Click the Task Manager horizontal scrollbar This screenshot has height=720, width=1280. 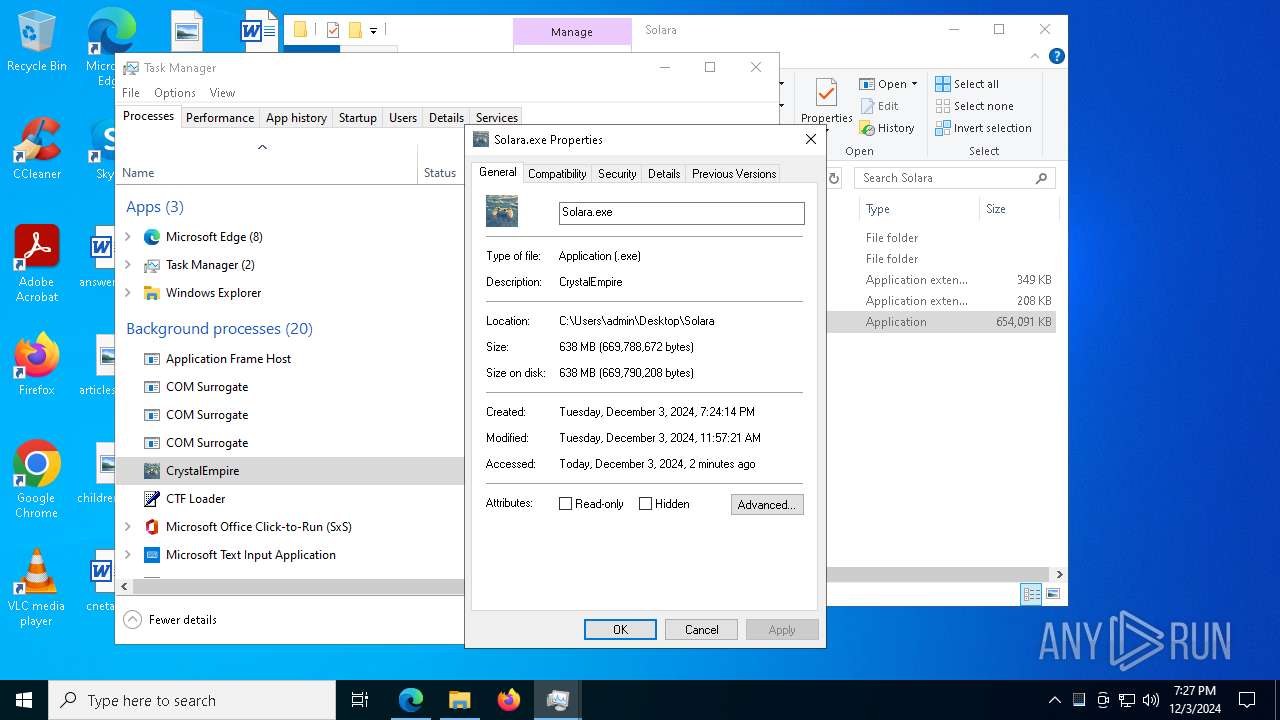[298, 587]
